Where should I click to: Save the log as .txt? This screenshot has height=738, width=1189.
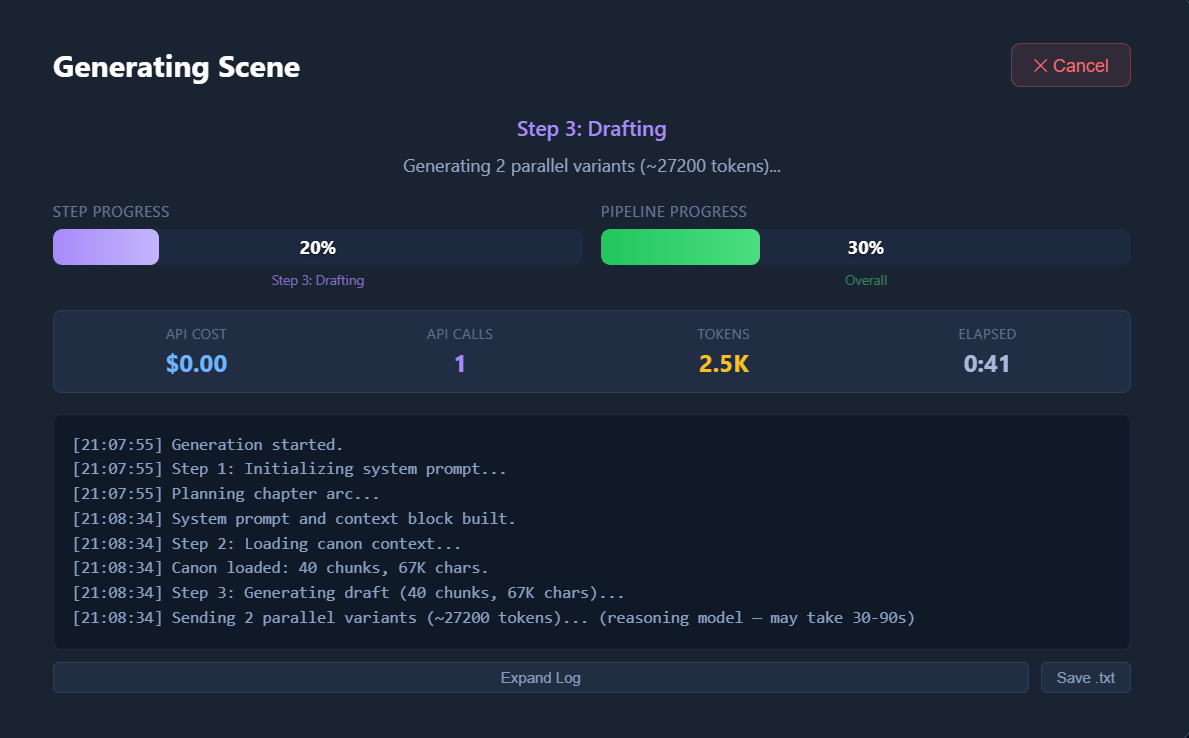[x=1085, y=677]
